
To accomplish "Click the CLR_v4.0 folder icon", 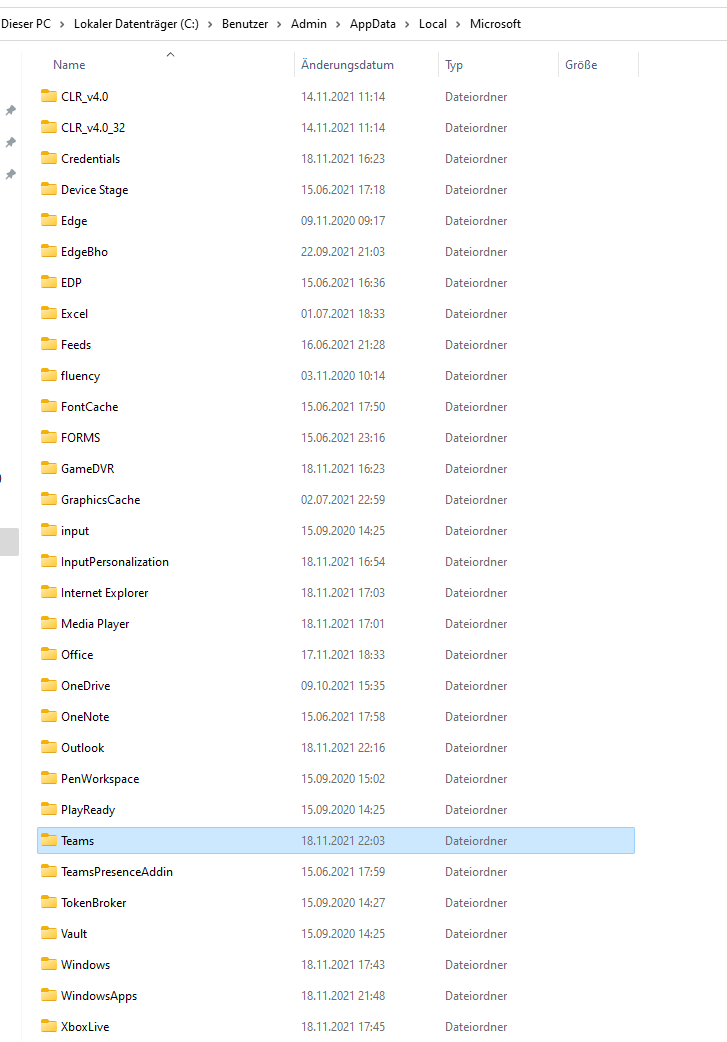I will pyautogui.click(x=49, y=96).
